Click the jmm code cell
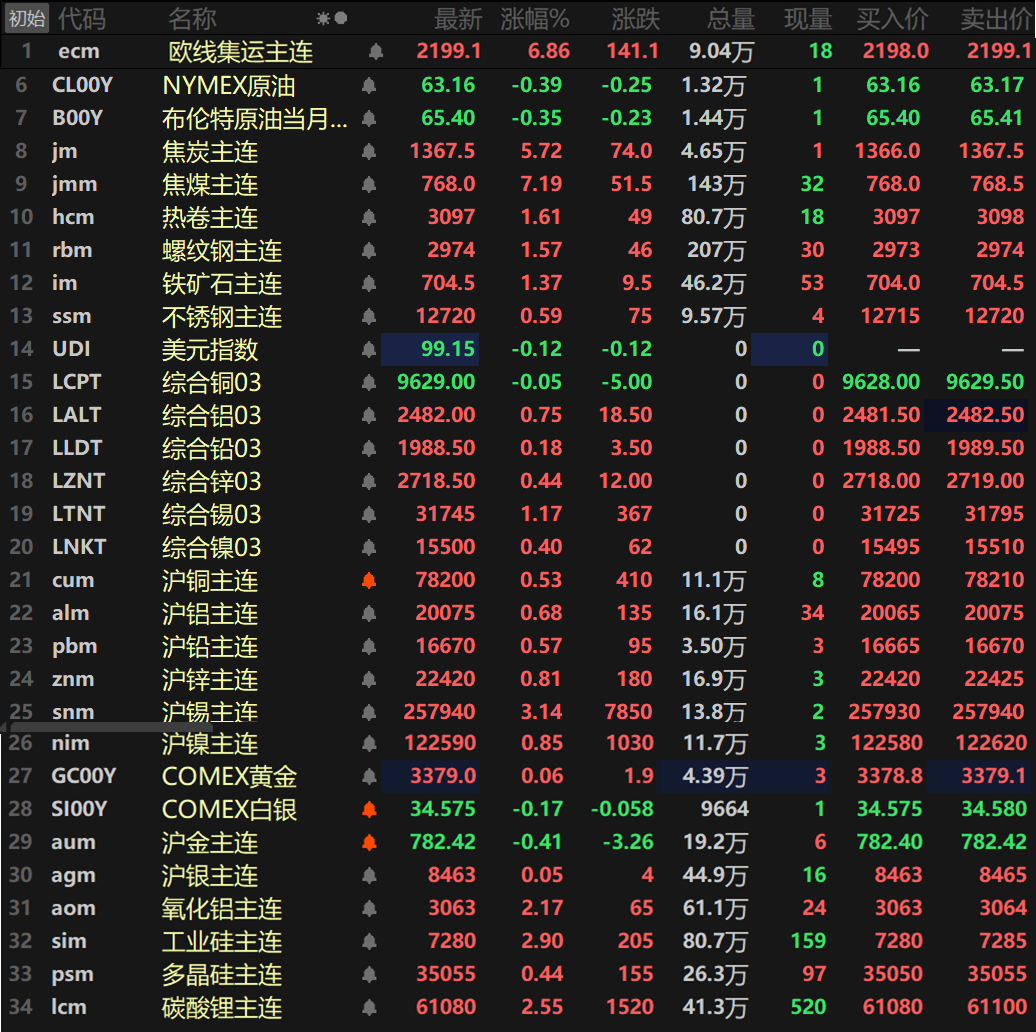 (x=75, y=184)
